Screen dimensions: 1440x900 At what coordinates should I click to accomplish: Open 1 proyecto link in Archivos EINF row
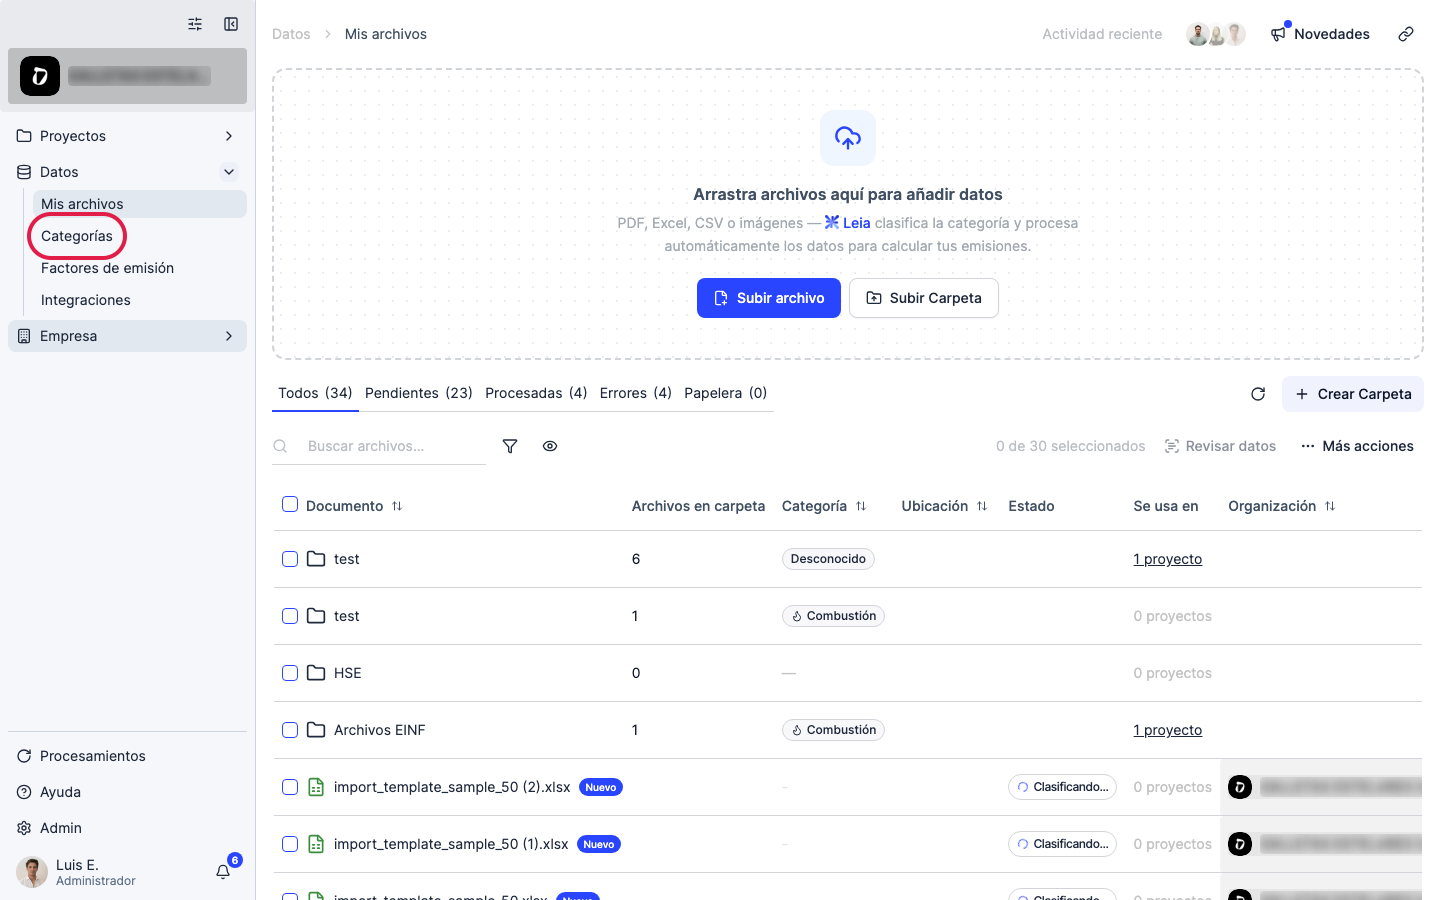click(1168, 730)
